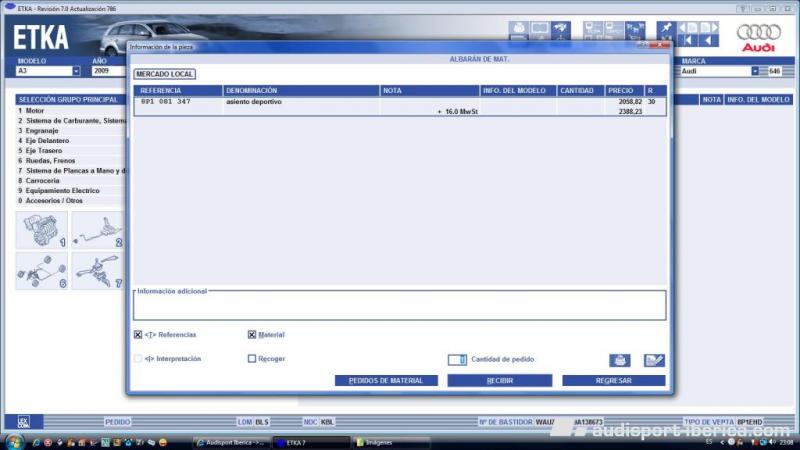
Task: Click the previous page arrow icon in toolbar
Action: [x=688, y=28]
